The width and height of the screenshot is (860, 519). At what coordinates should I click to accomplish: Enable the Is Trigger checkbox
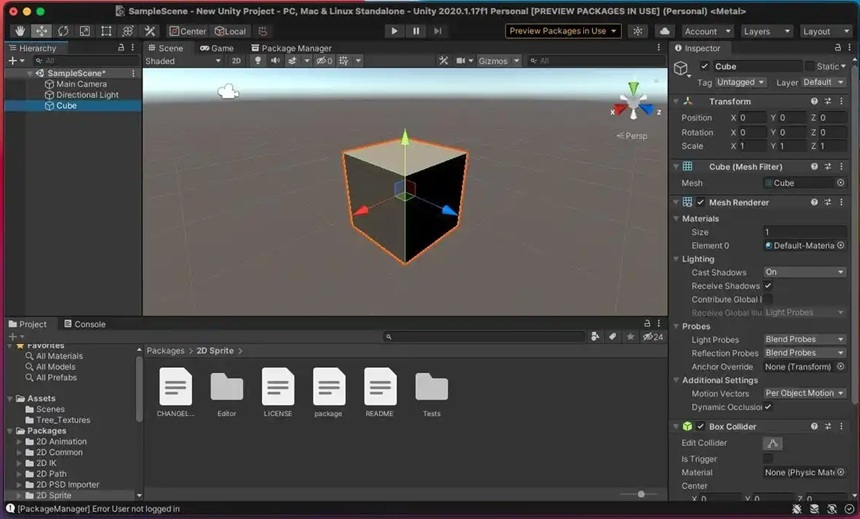point(768,459)
